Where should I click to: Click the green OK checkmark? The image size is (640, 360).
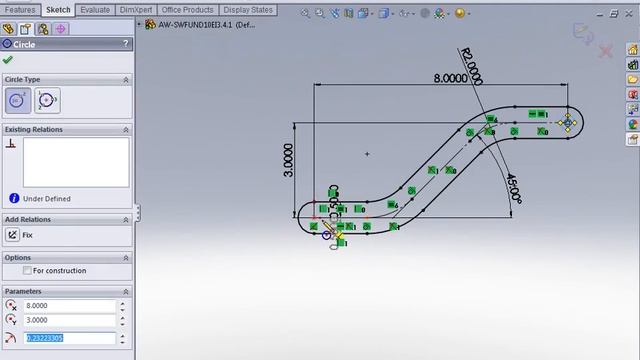click(x=7, y=60)
